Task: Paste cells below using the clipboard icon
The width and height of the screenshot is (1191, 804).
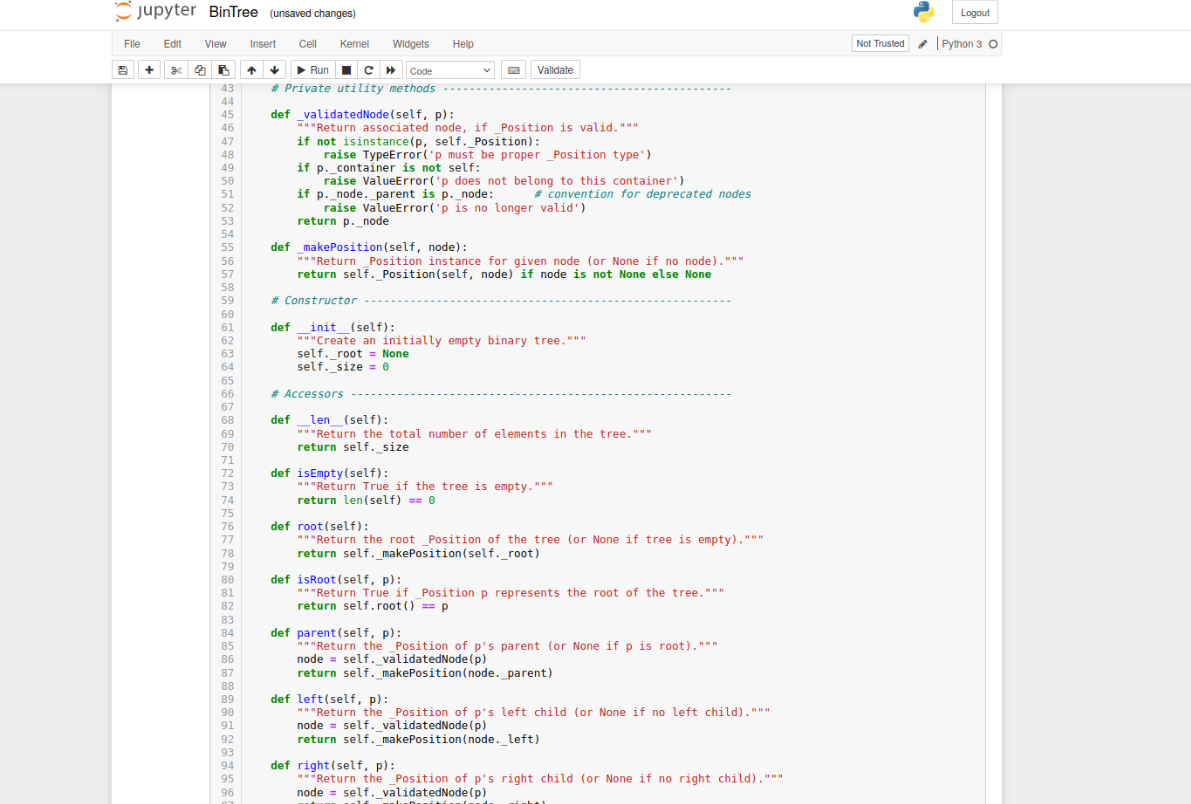Action: tap(223, 69)
